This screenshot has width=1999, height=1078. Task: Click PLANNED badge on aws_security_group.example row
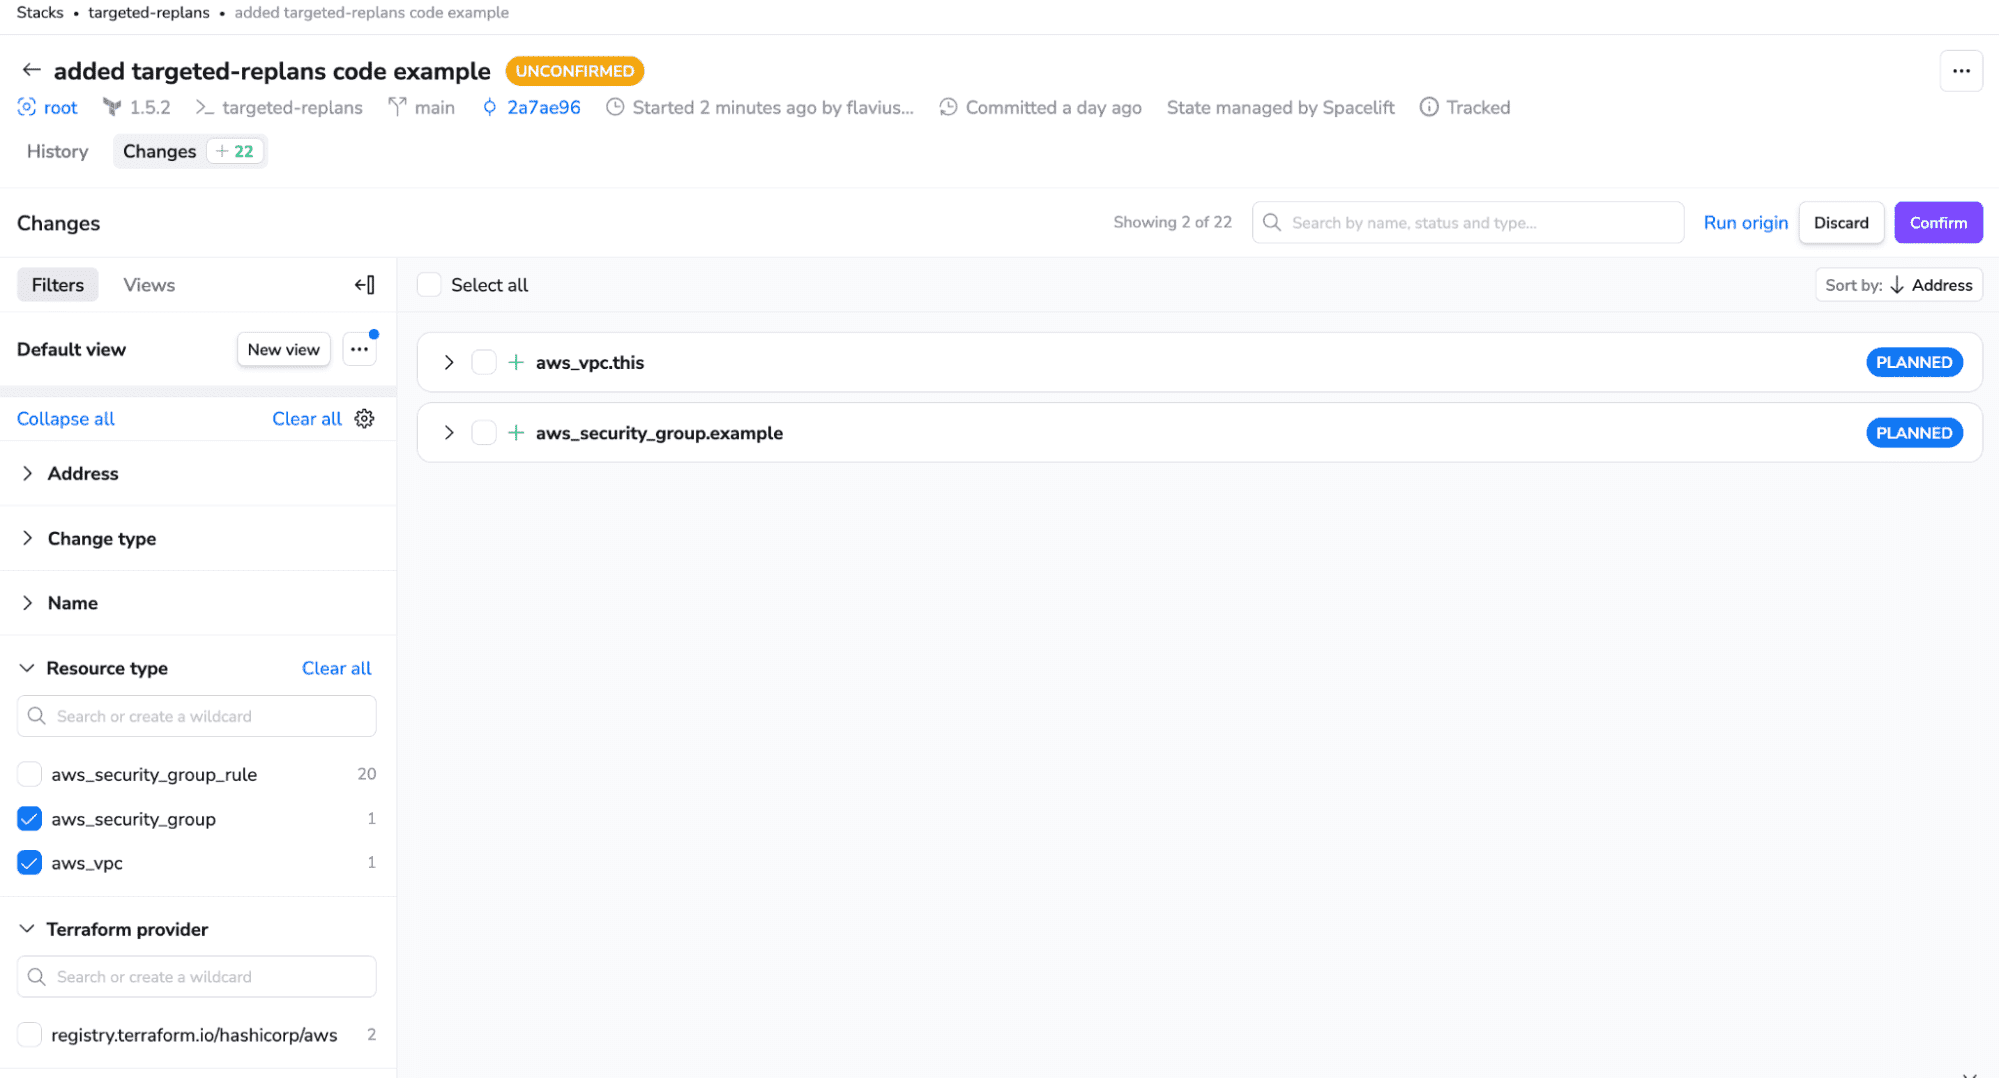pyautogui.click(x=1914, y=433)
